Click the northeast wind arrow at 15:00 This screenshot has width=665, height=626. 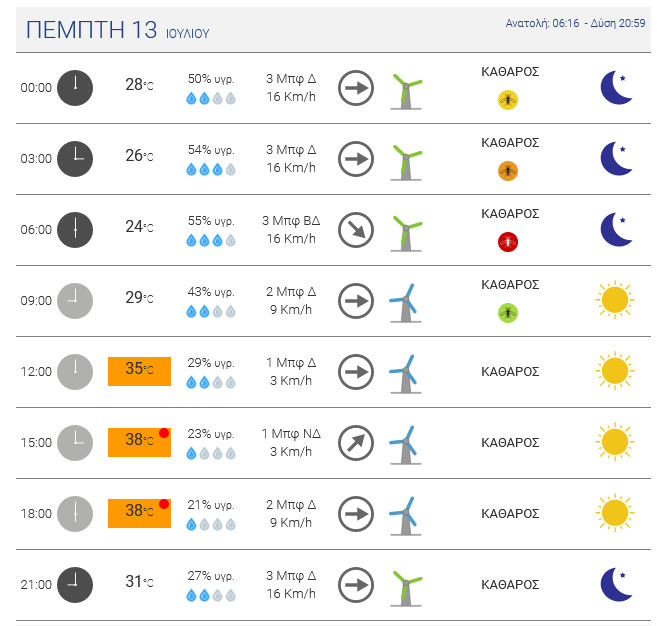click(x=355, y=443)
